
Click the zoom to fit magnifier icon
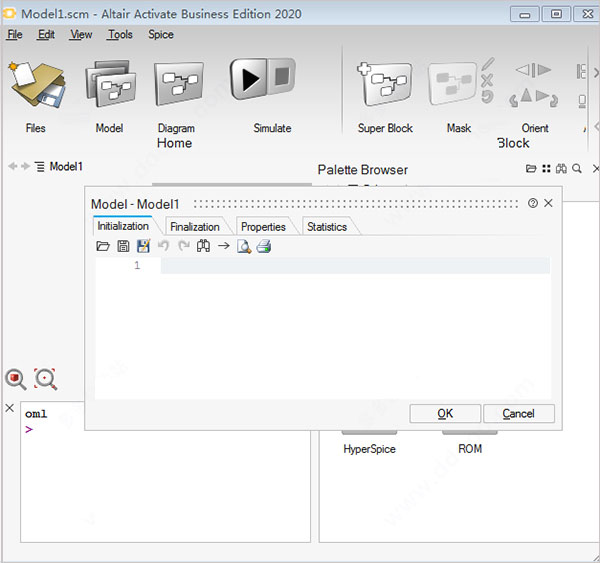click(46, 378)
